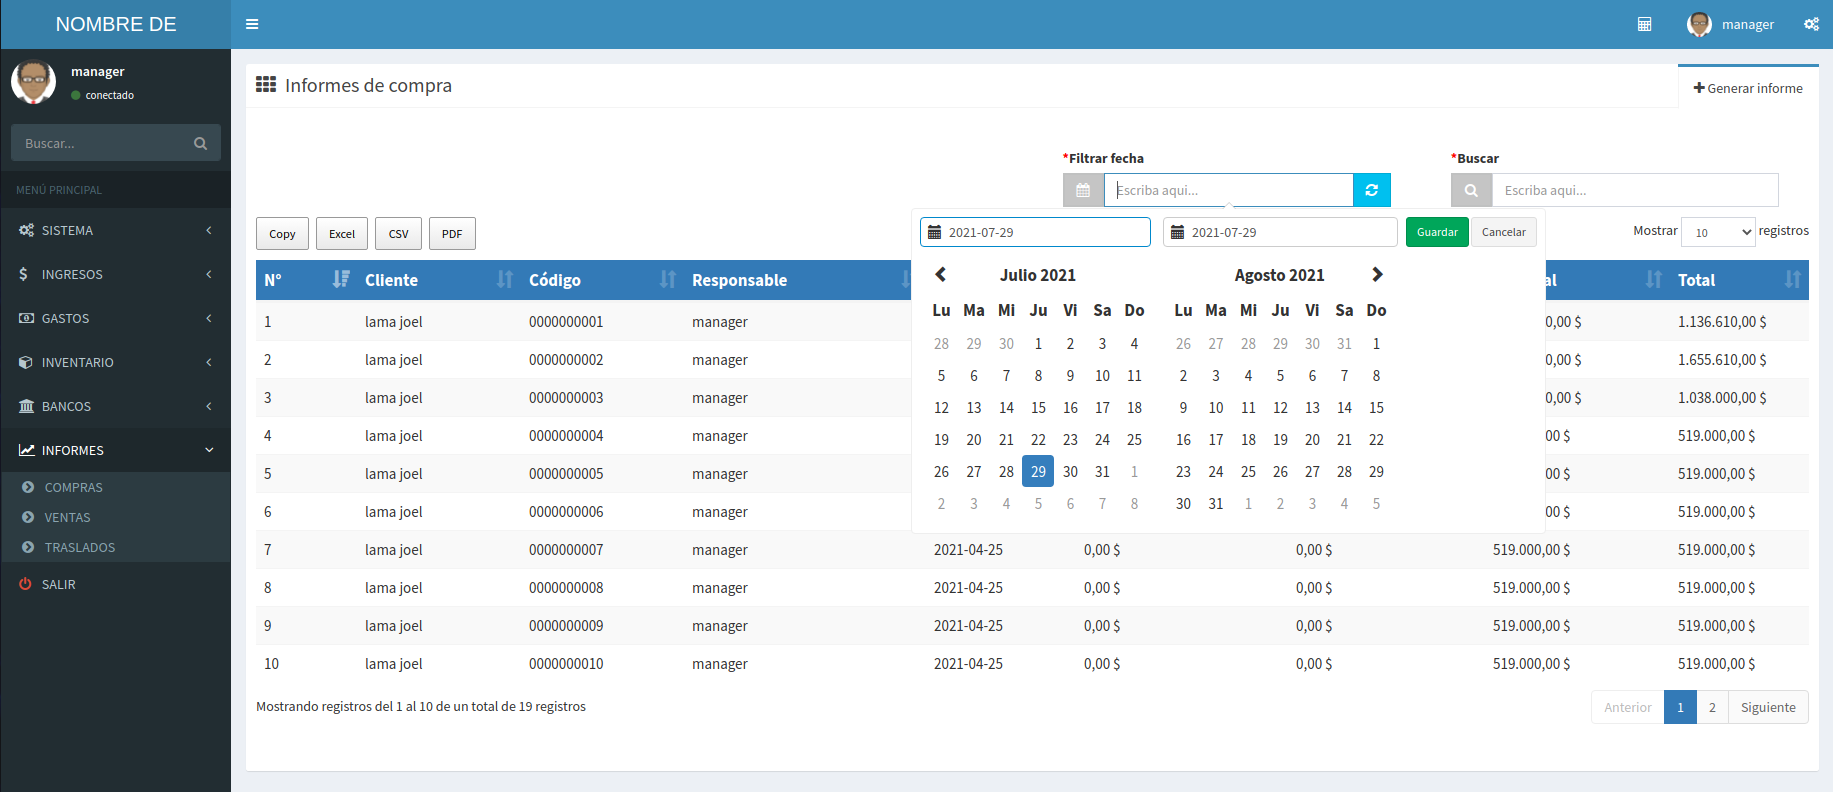Click the settings gears icon top right

pos(1811,24)
